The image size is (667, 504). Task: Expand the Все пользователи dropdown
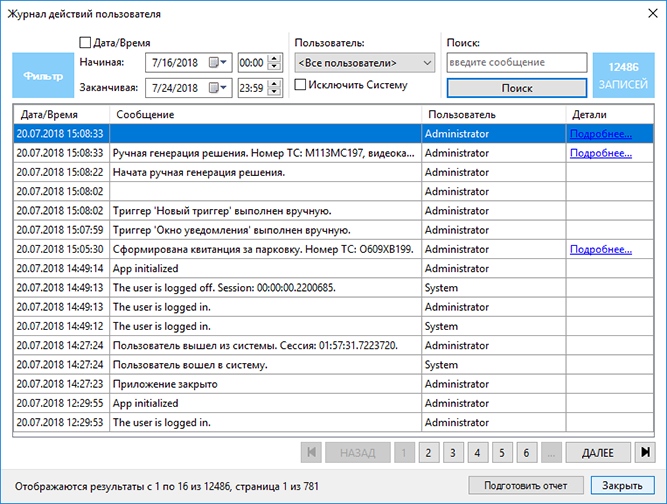tap(365, 63)
